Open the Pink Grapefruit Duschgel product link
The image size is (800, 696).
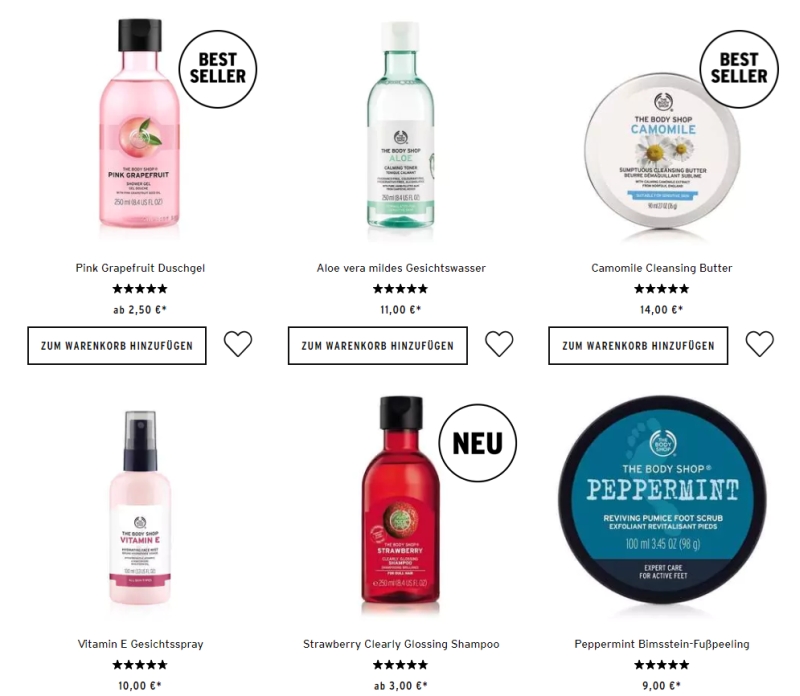point(140,268)
